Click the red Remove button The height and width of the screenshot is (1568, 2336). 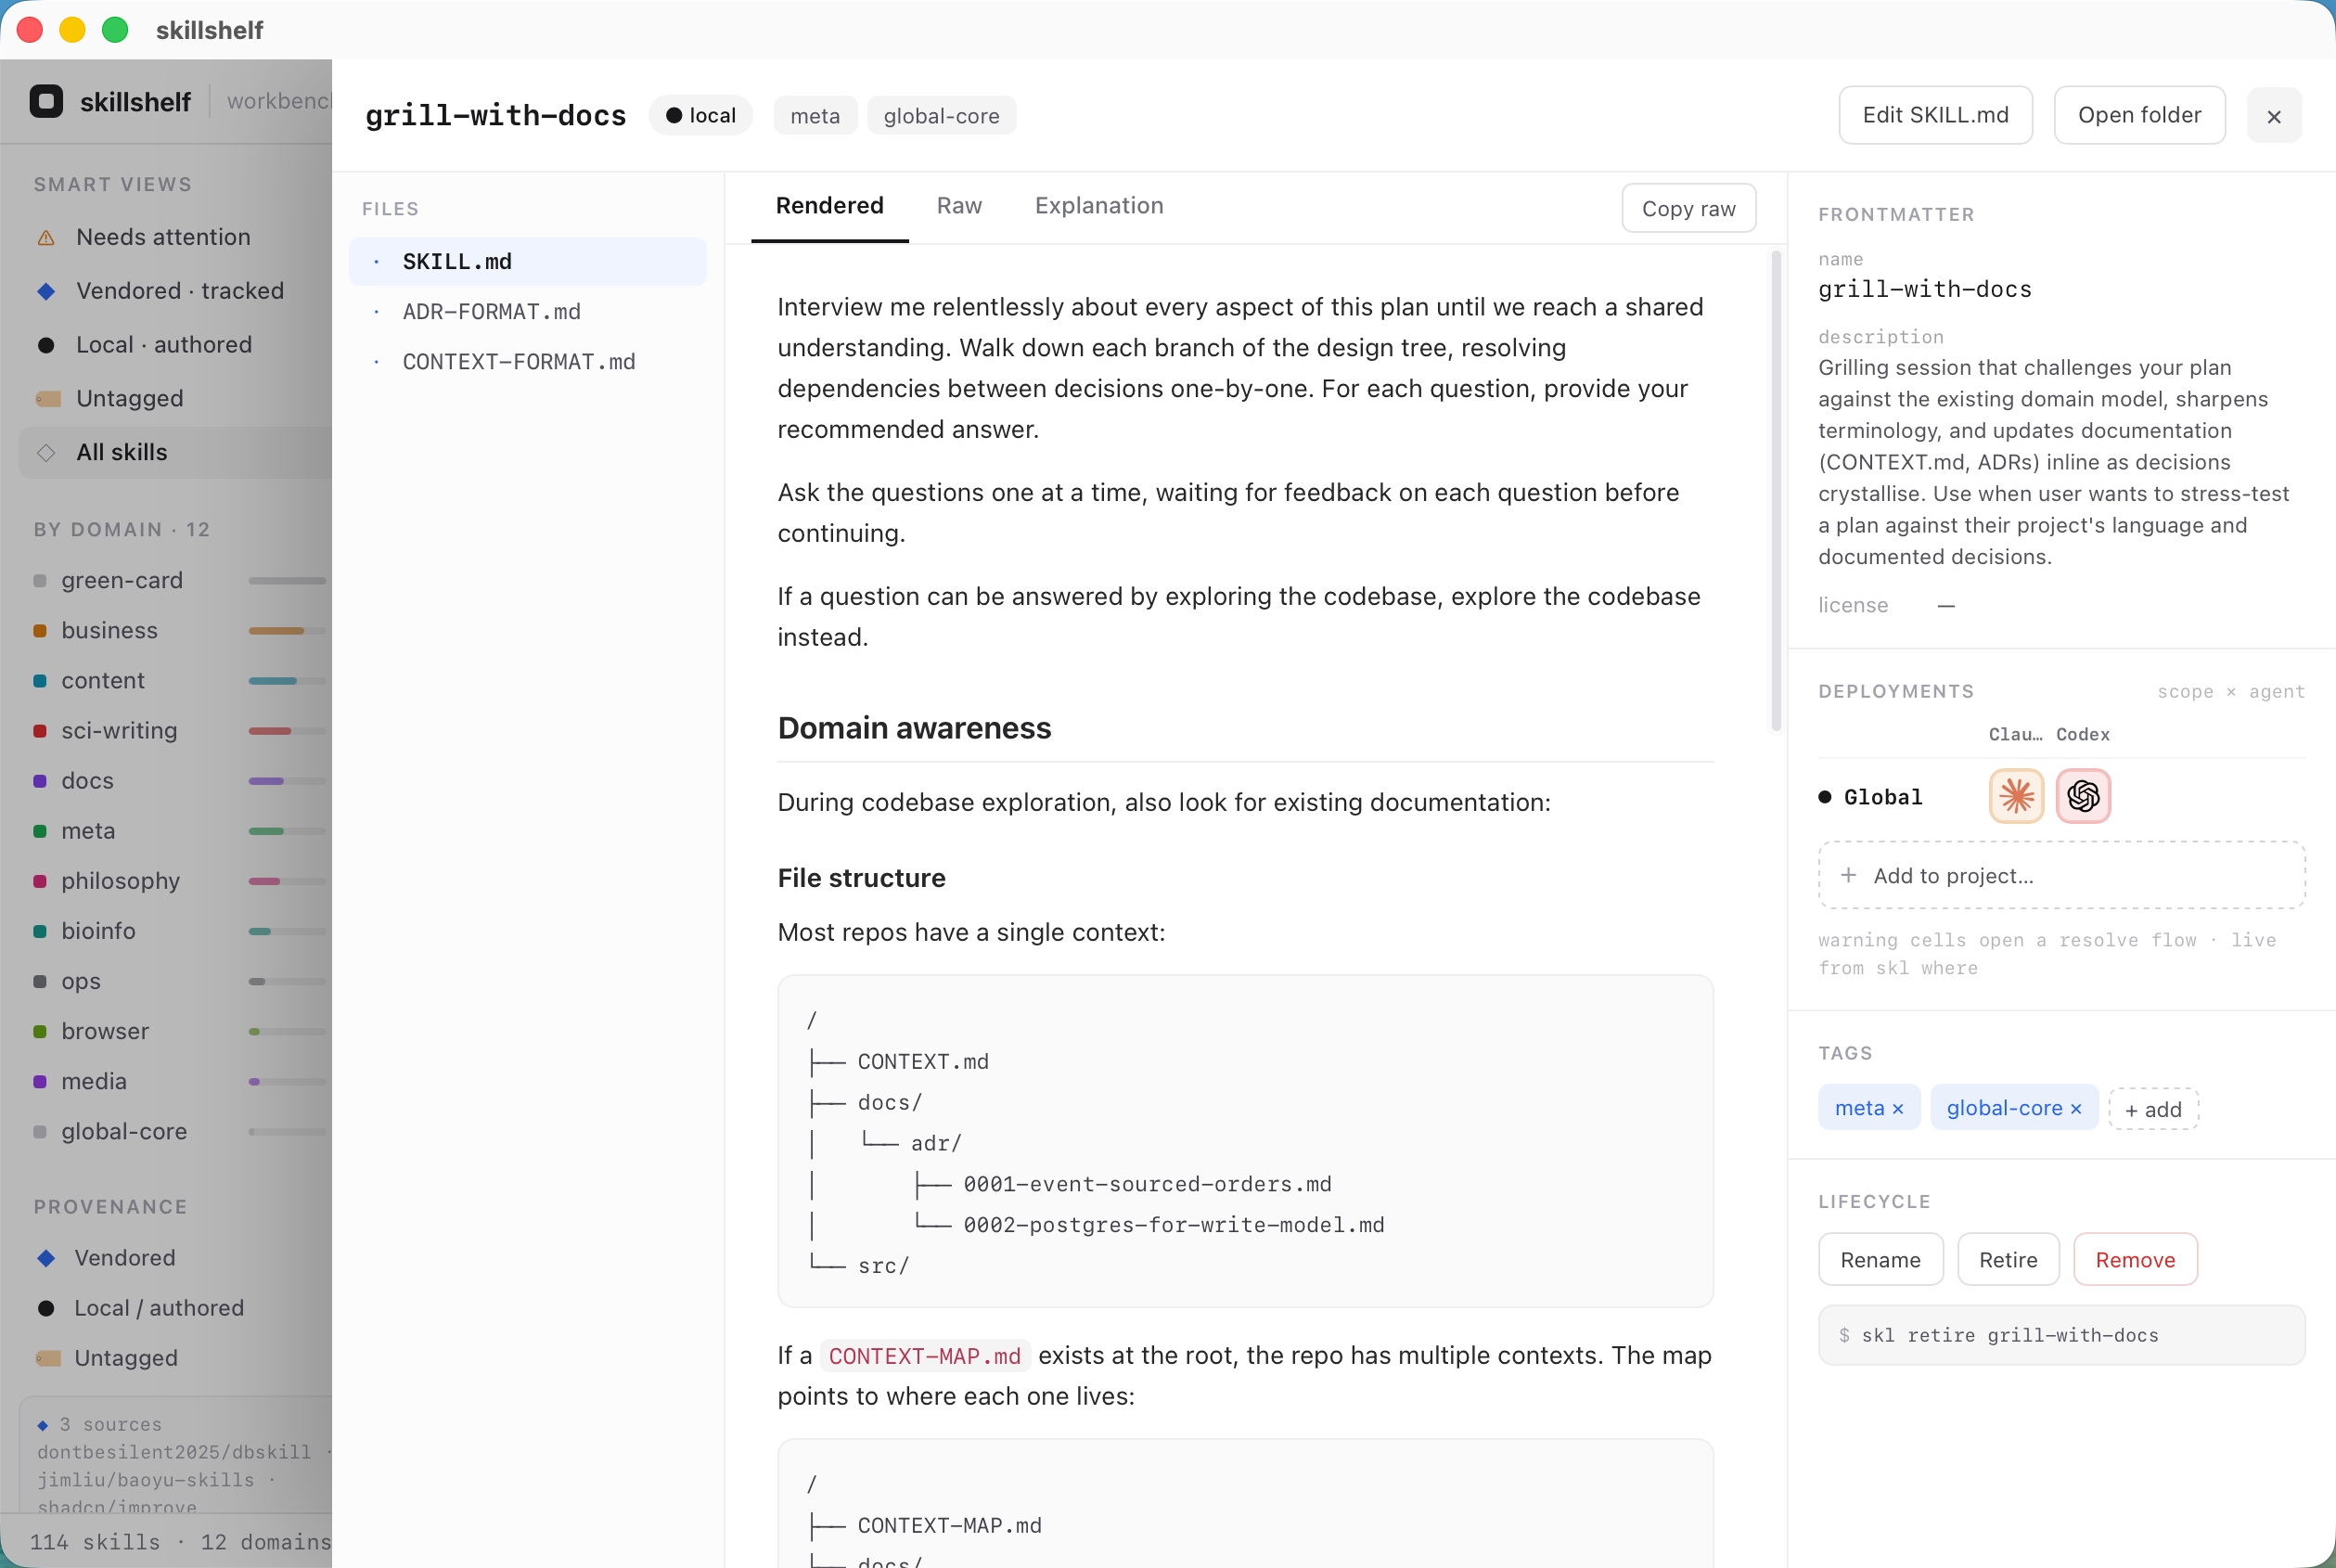(x=2134, y=1260)
